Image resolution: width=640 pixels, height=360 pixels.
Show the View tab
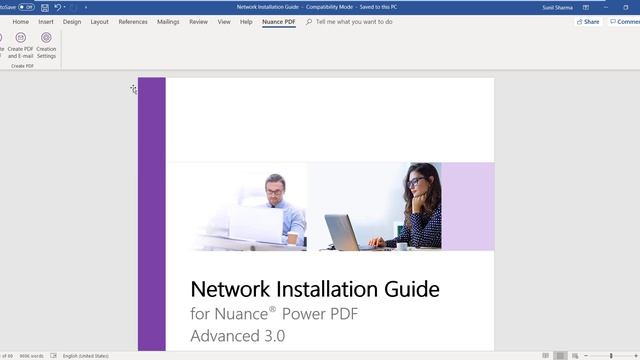click(224, 22)
